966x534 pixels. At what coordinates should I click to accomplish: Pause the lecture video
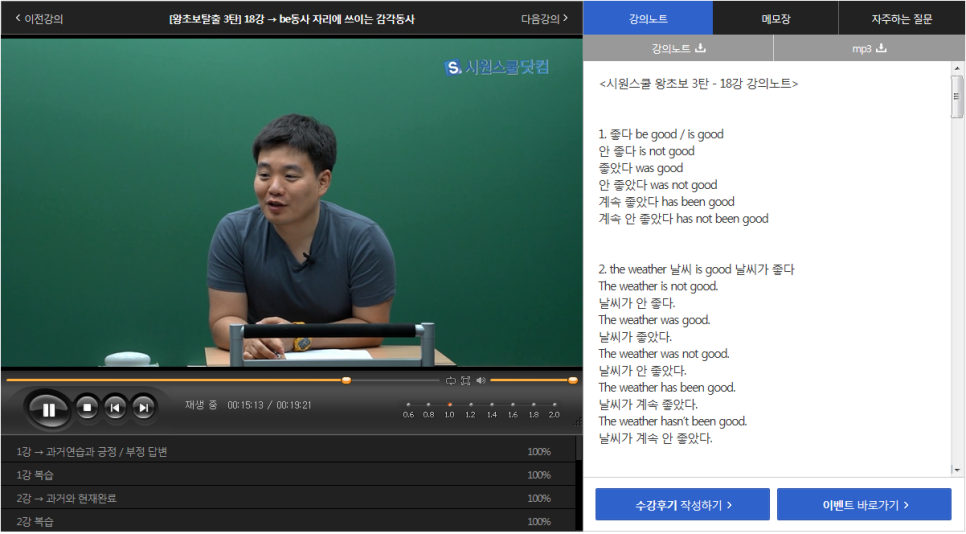pos(49,410)
